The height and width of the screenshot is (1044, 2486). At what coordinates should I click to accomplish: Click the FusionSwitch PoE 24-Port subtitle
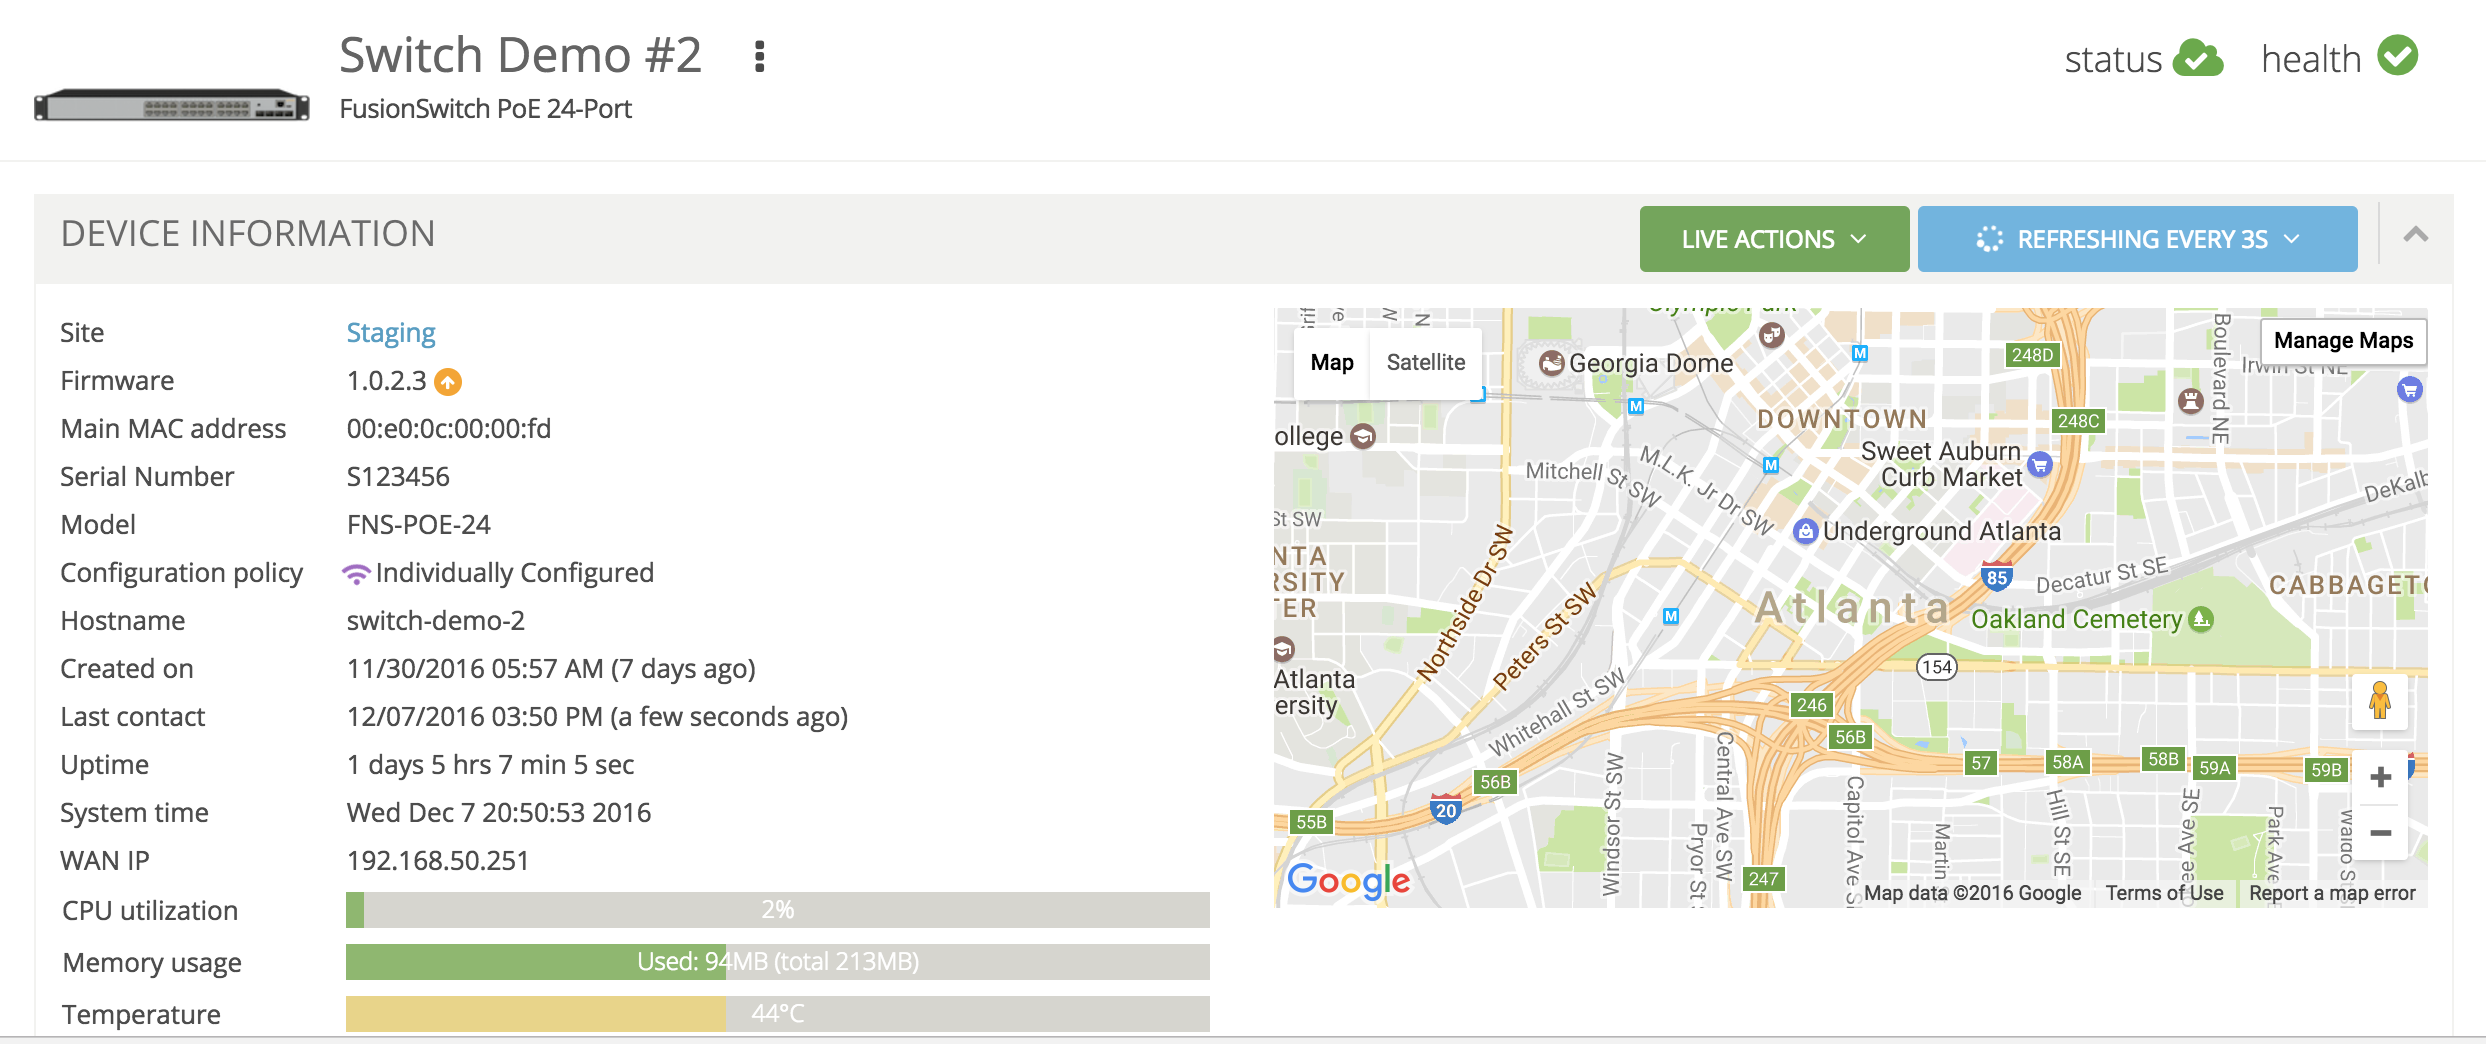[486, 109]
